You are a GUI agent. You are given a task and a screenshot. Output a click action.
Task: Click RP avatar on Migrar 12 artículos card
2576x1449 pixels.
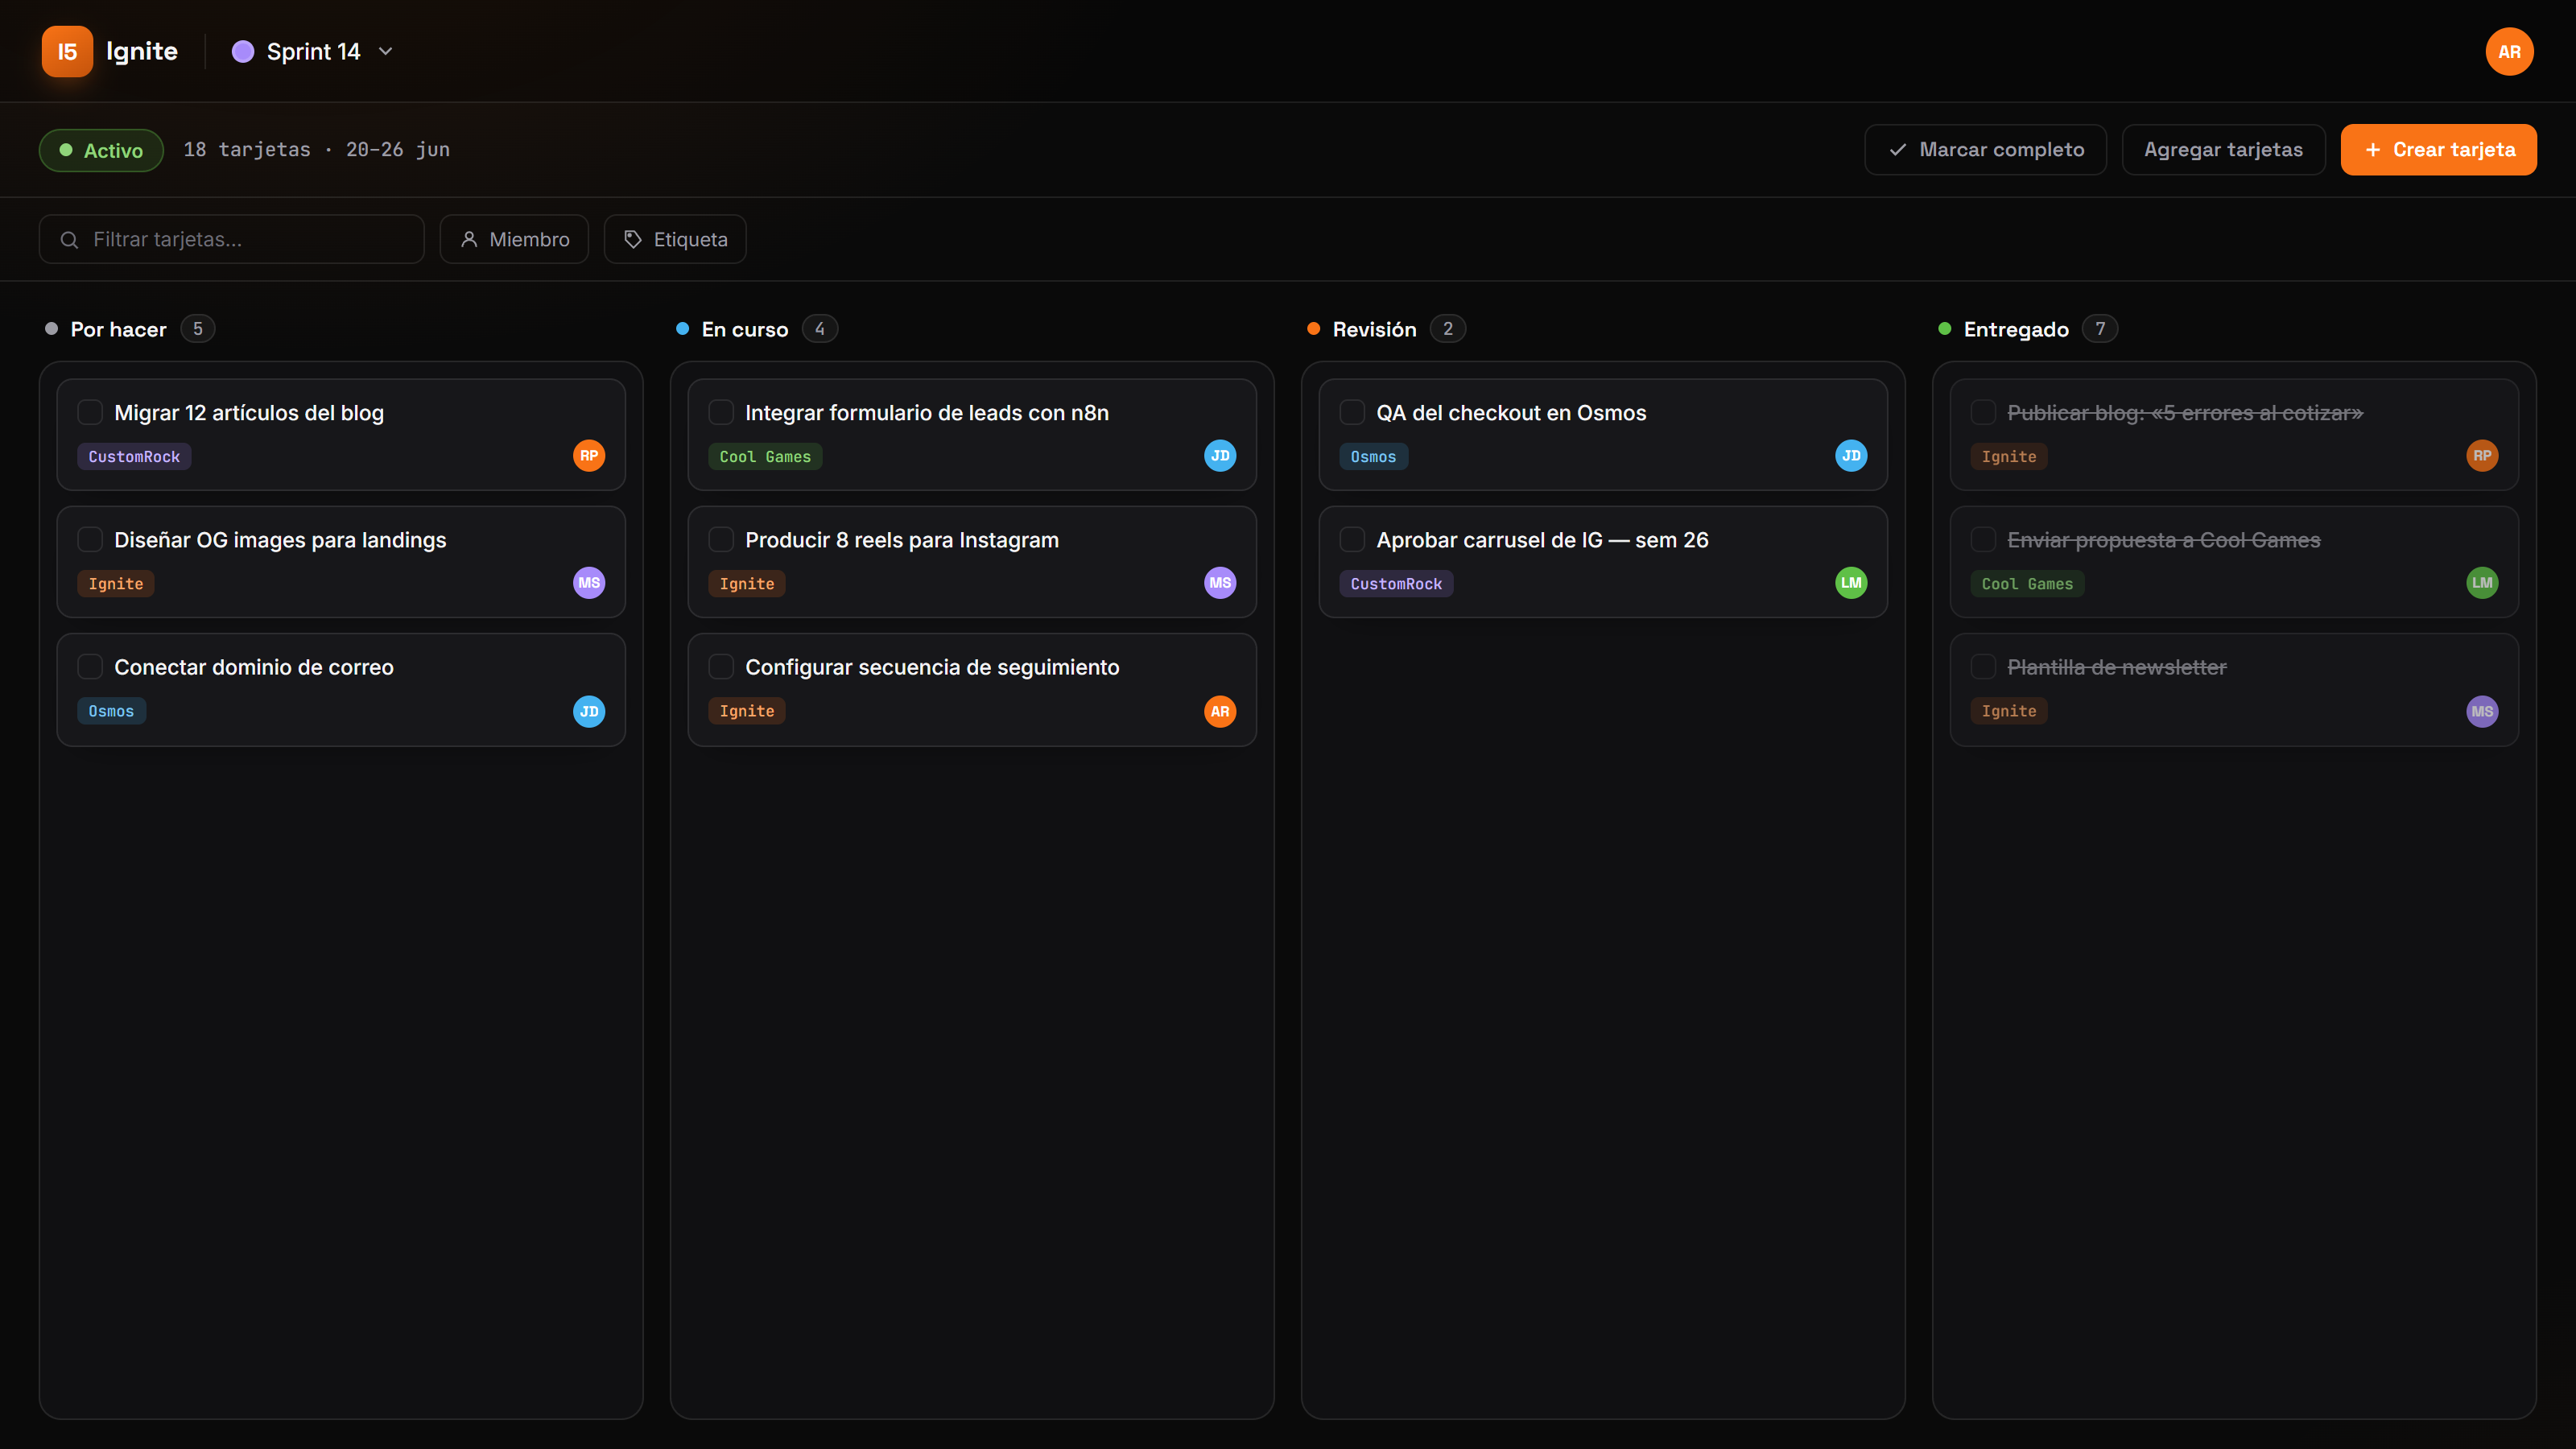click(589, 456)
